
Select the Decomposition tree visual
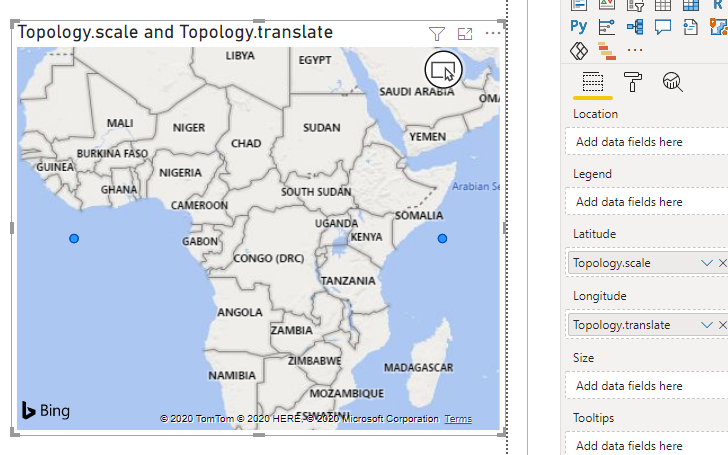click(x=635, y=27)
